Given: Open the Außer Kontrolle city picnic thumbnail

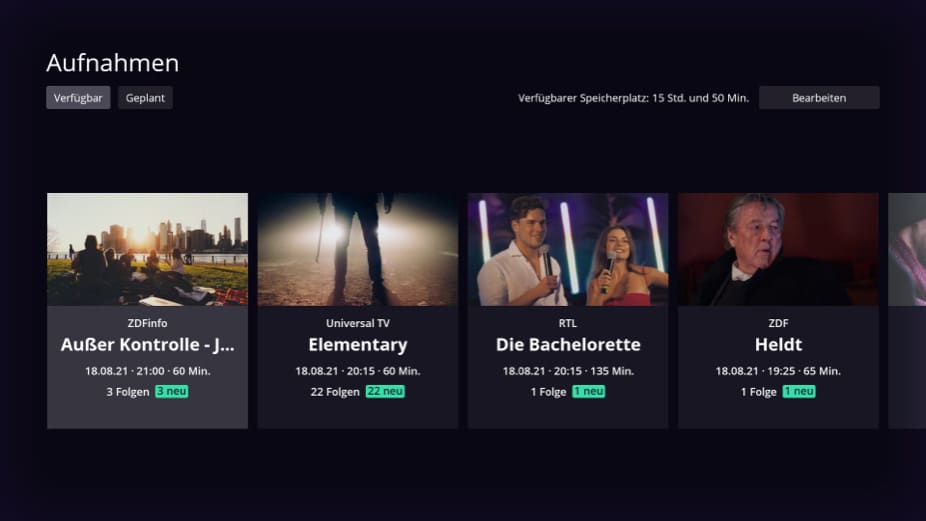Looking at the screenshot, I should (x=148, y=249).
